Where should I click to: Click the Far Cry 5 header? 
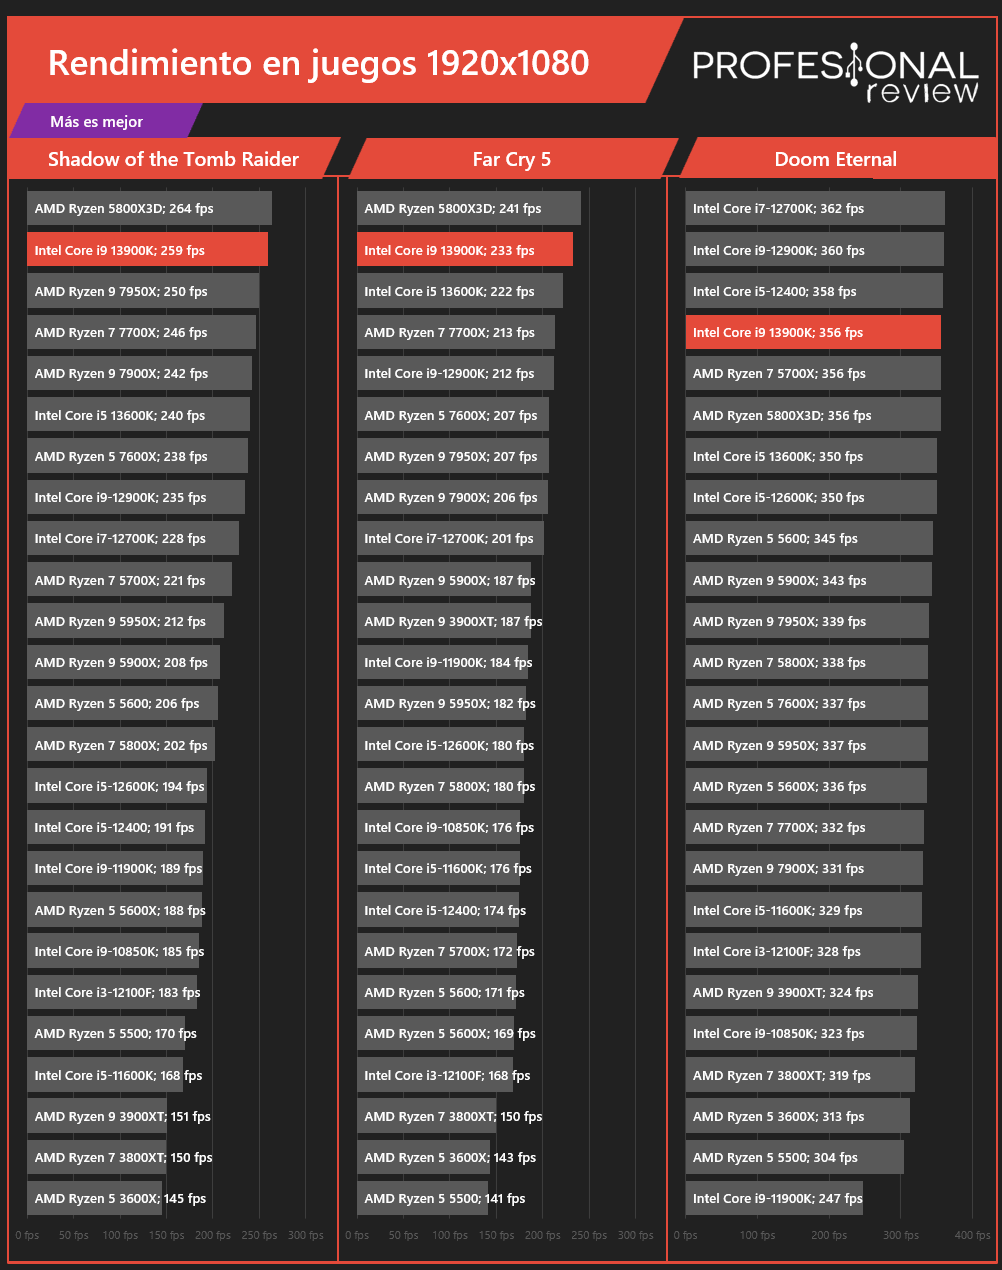pos(512,159)
